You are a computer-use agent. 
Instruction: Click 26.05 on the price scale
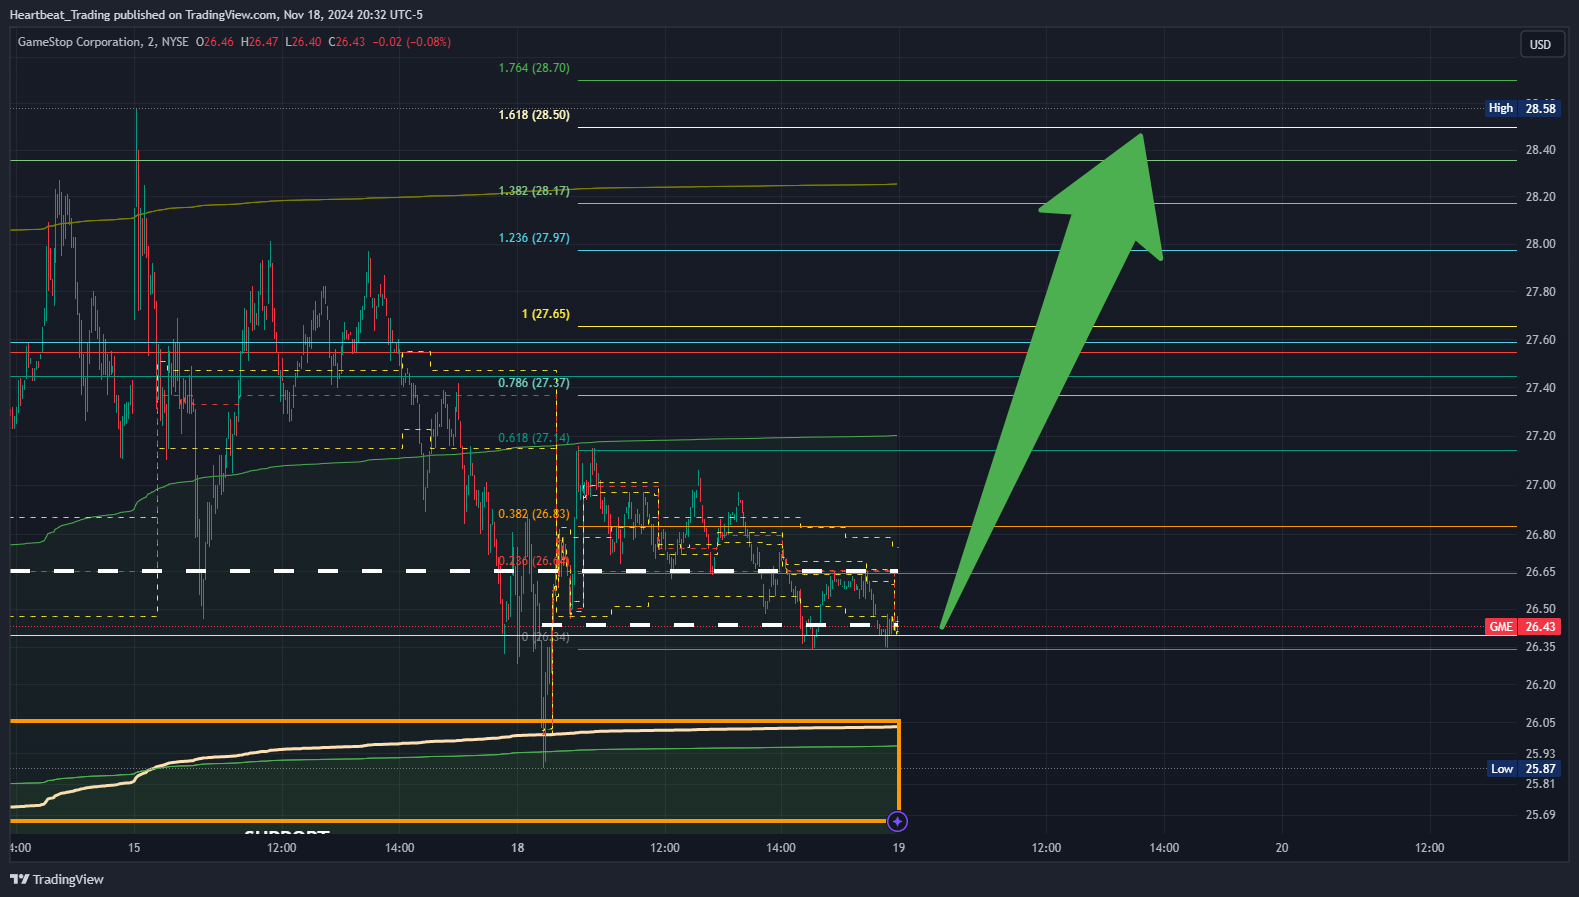coord(1540,723)
